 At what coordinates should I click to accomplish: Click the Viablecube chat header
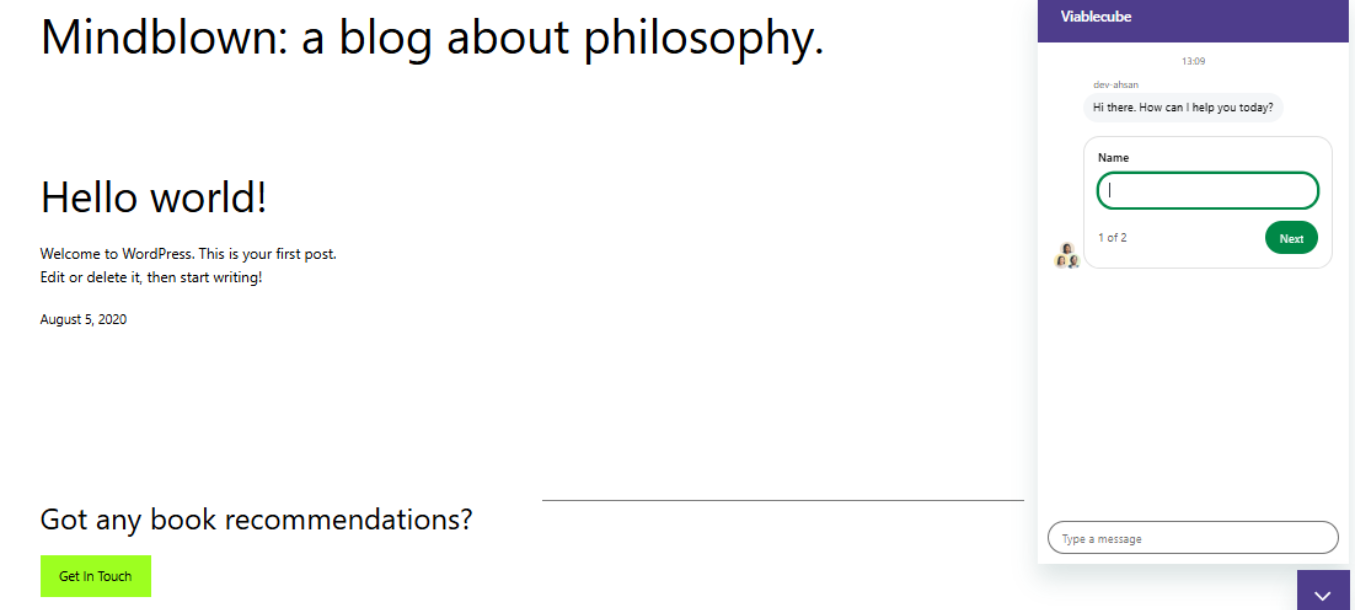click(1096, 17)
